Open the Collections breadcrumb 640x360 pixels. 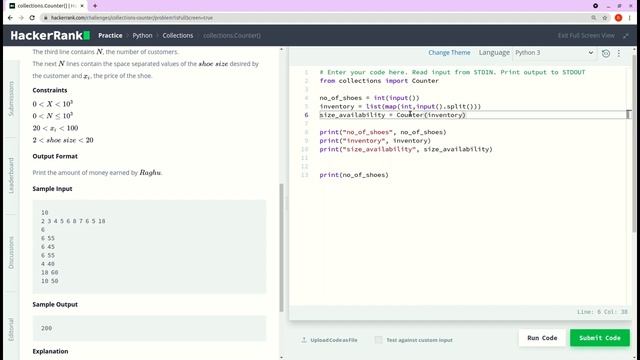[x=178, y=36]
